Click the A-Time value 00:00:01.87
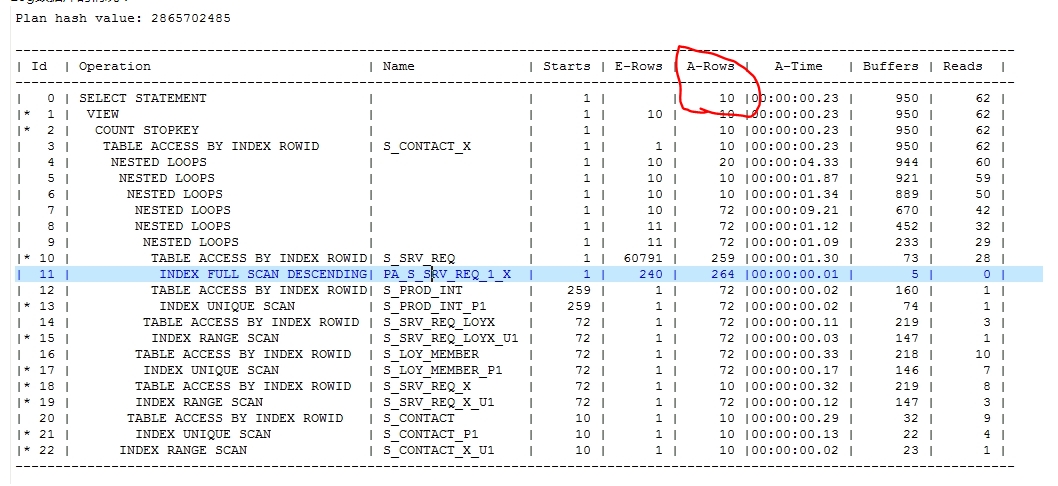 (795, 178)
